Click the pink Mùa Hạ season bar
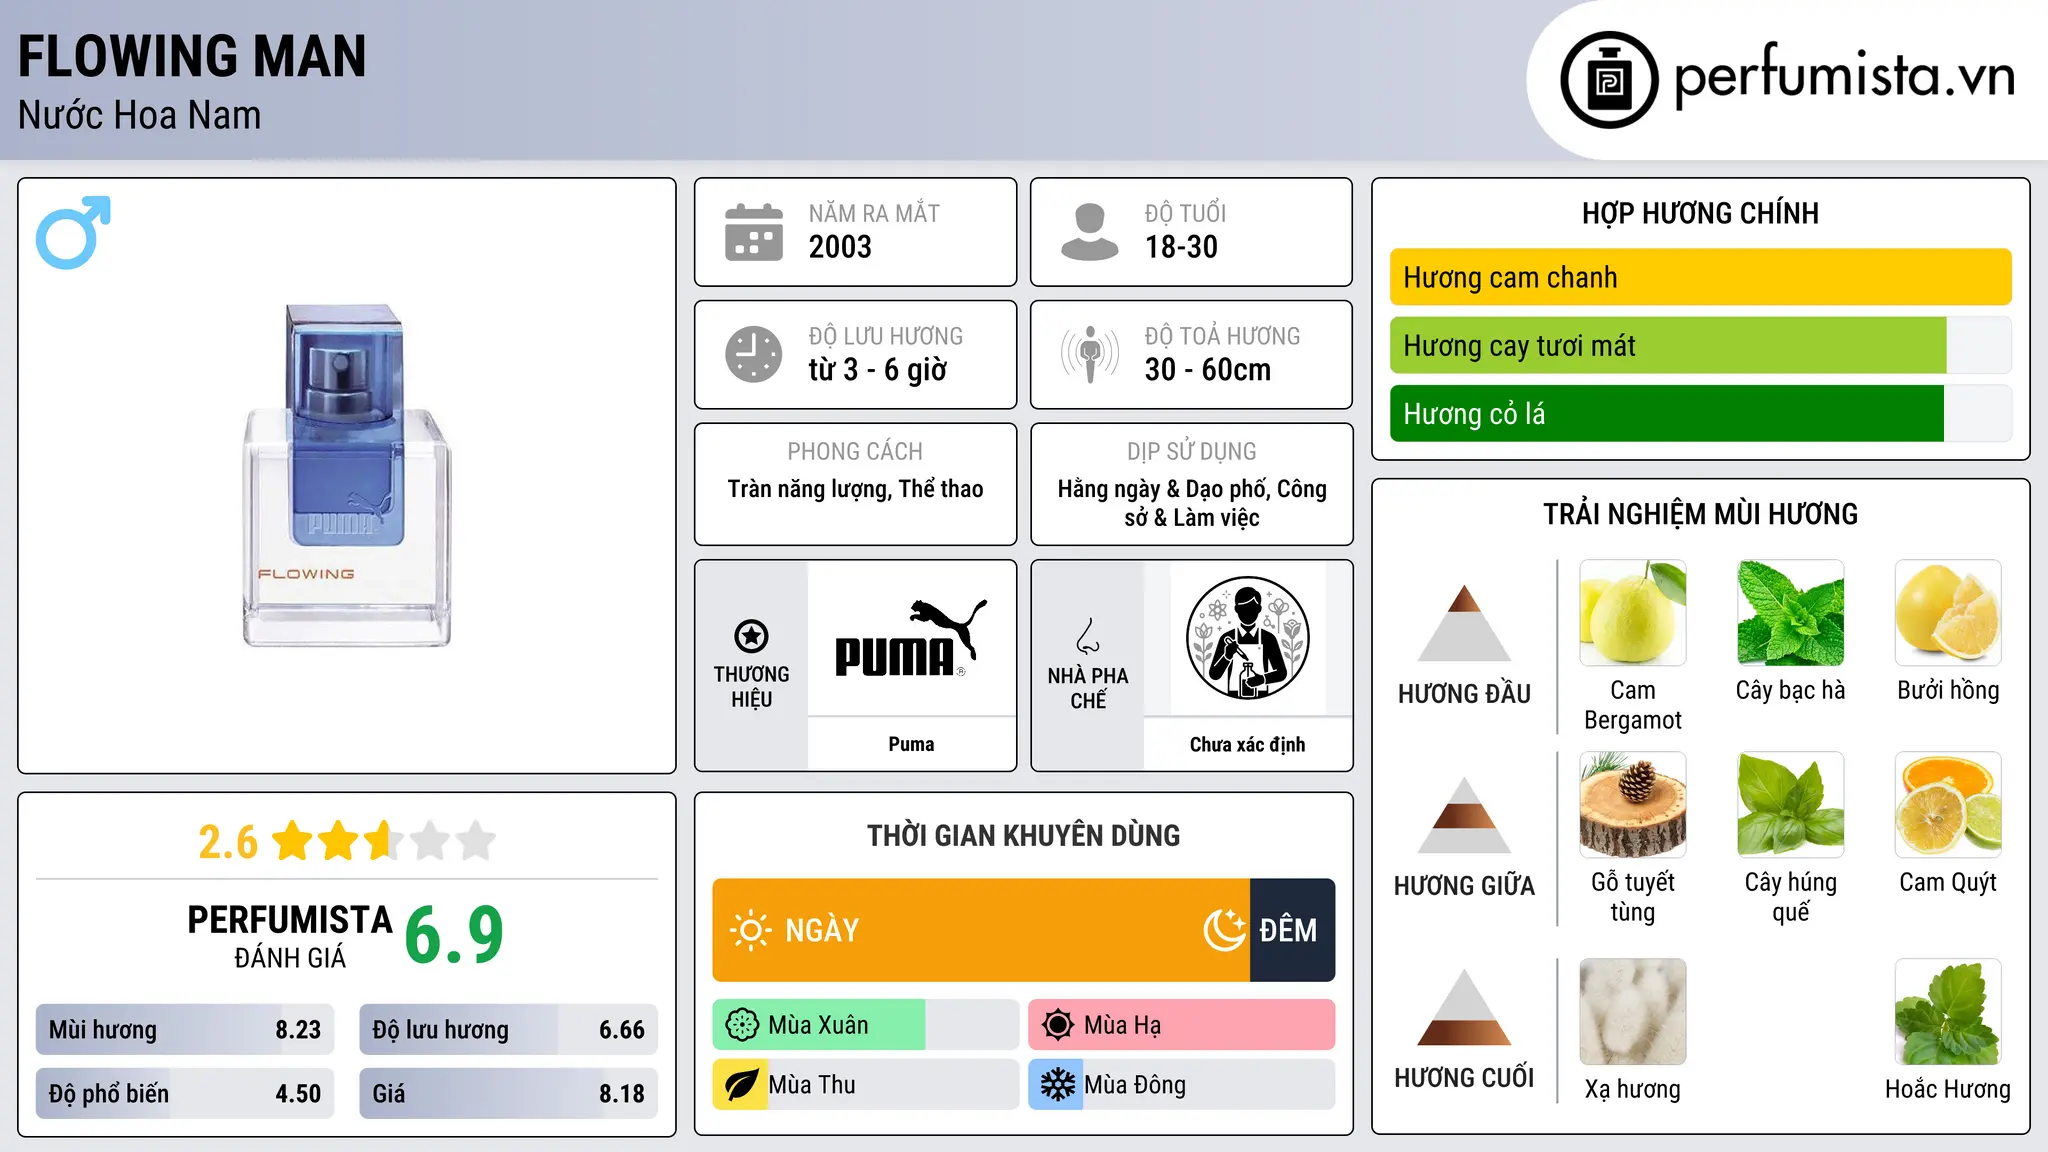2048x1152 pixels. tap(1182, 1025)
